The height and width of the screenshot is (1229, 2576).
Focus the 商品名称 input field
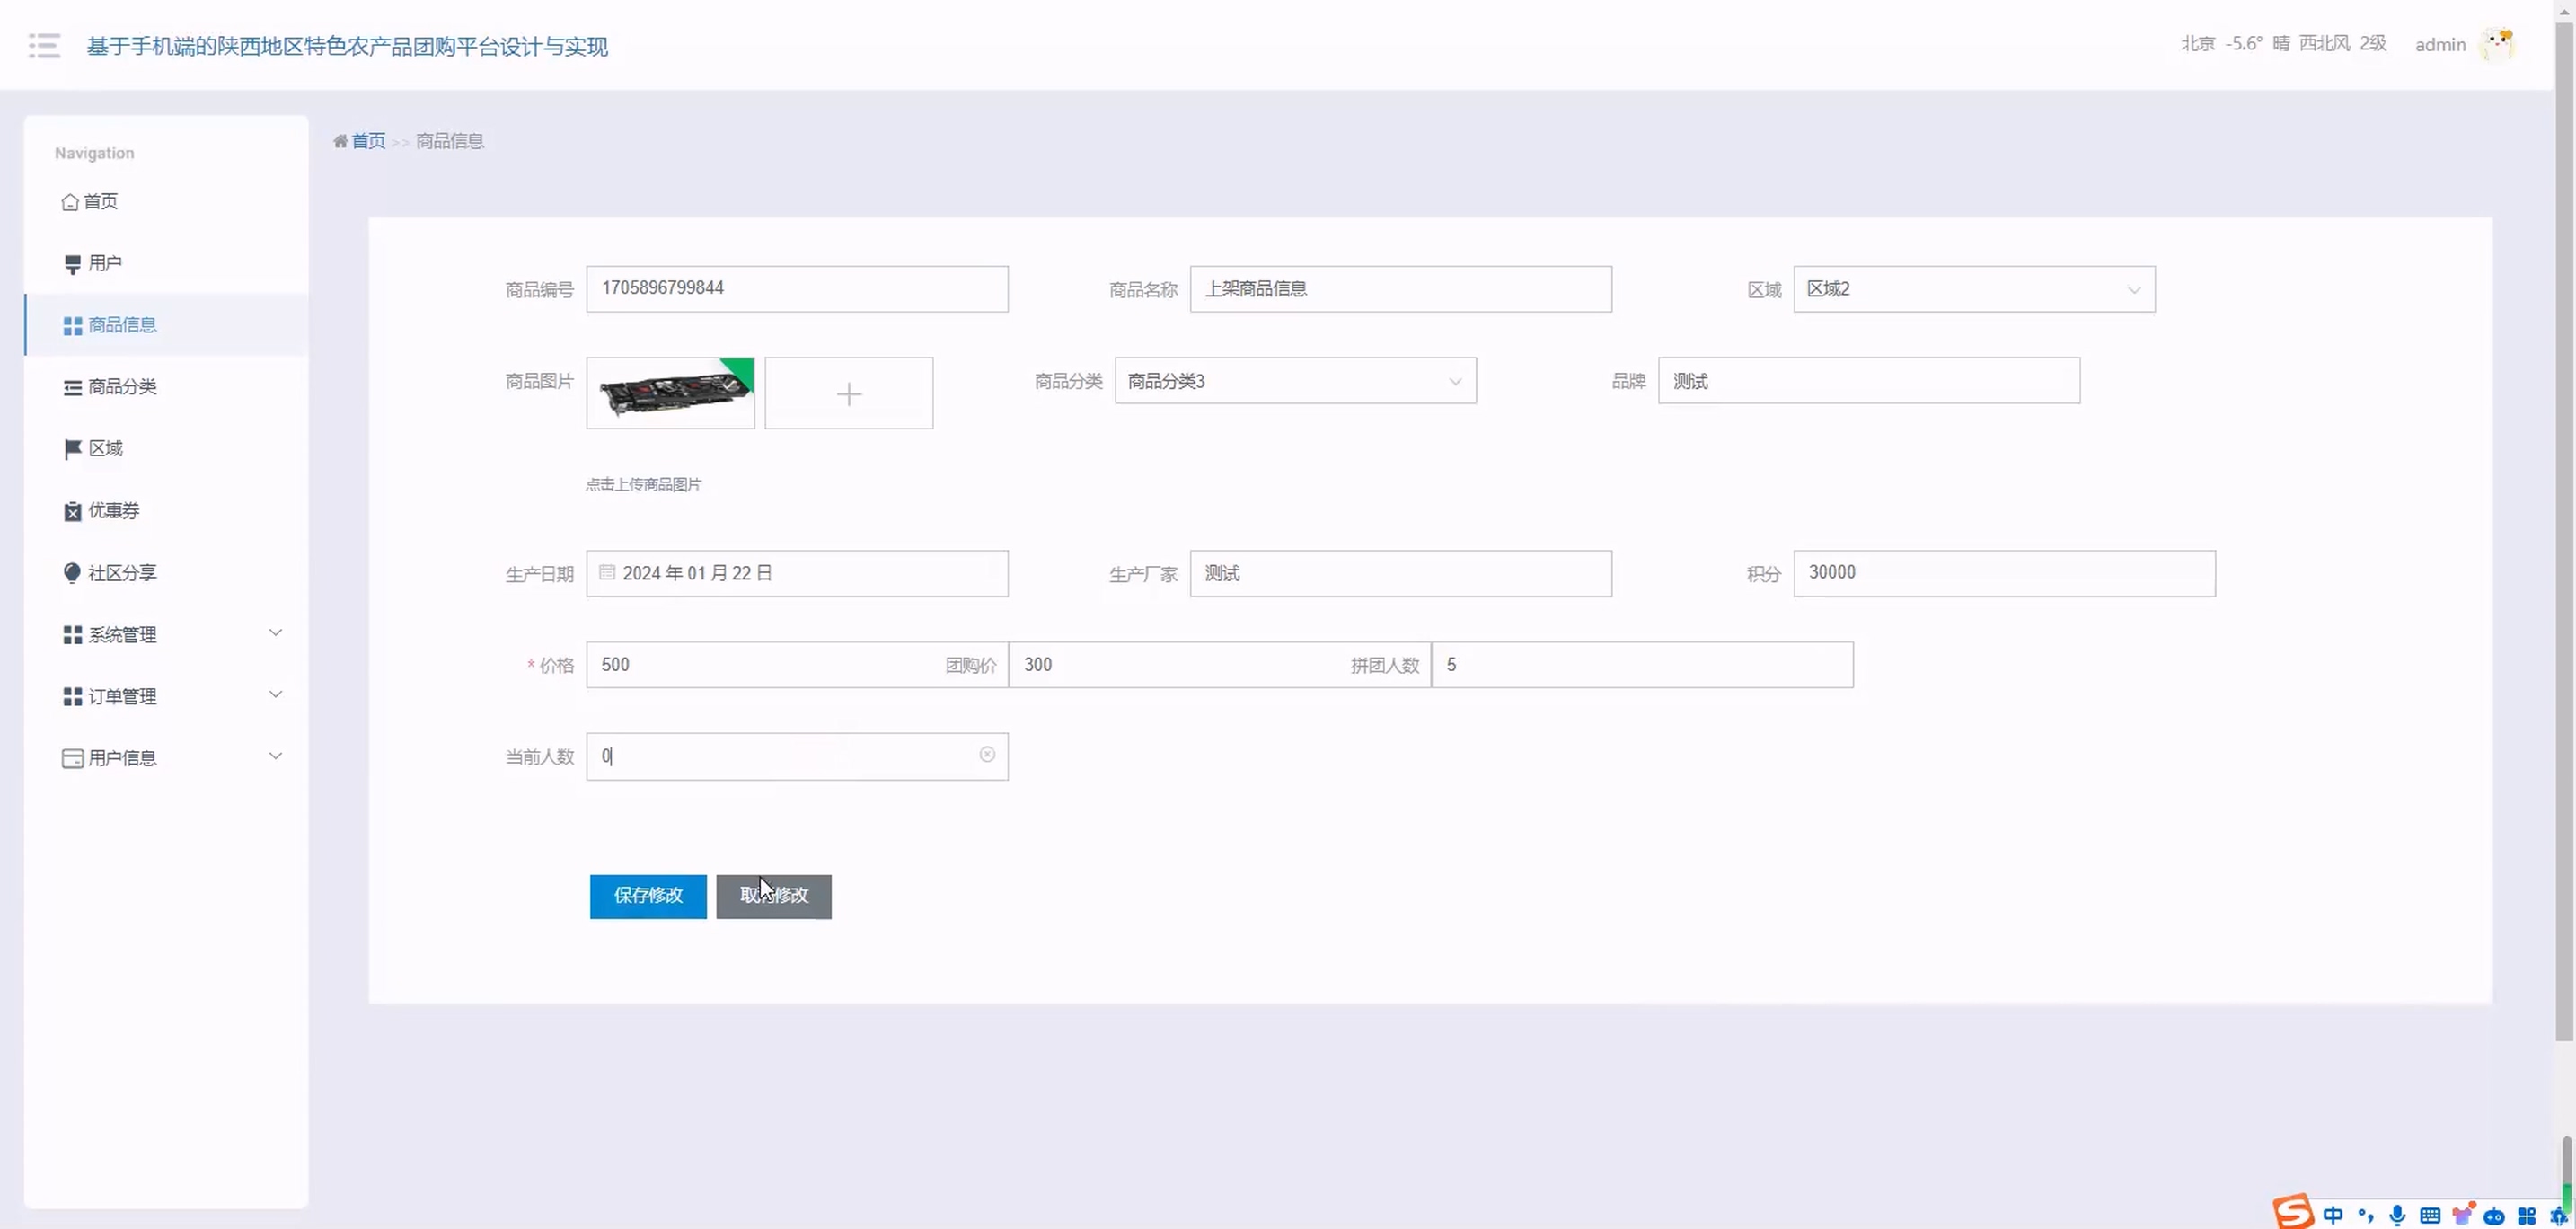(x=1401, y=289)
